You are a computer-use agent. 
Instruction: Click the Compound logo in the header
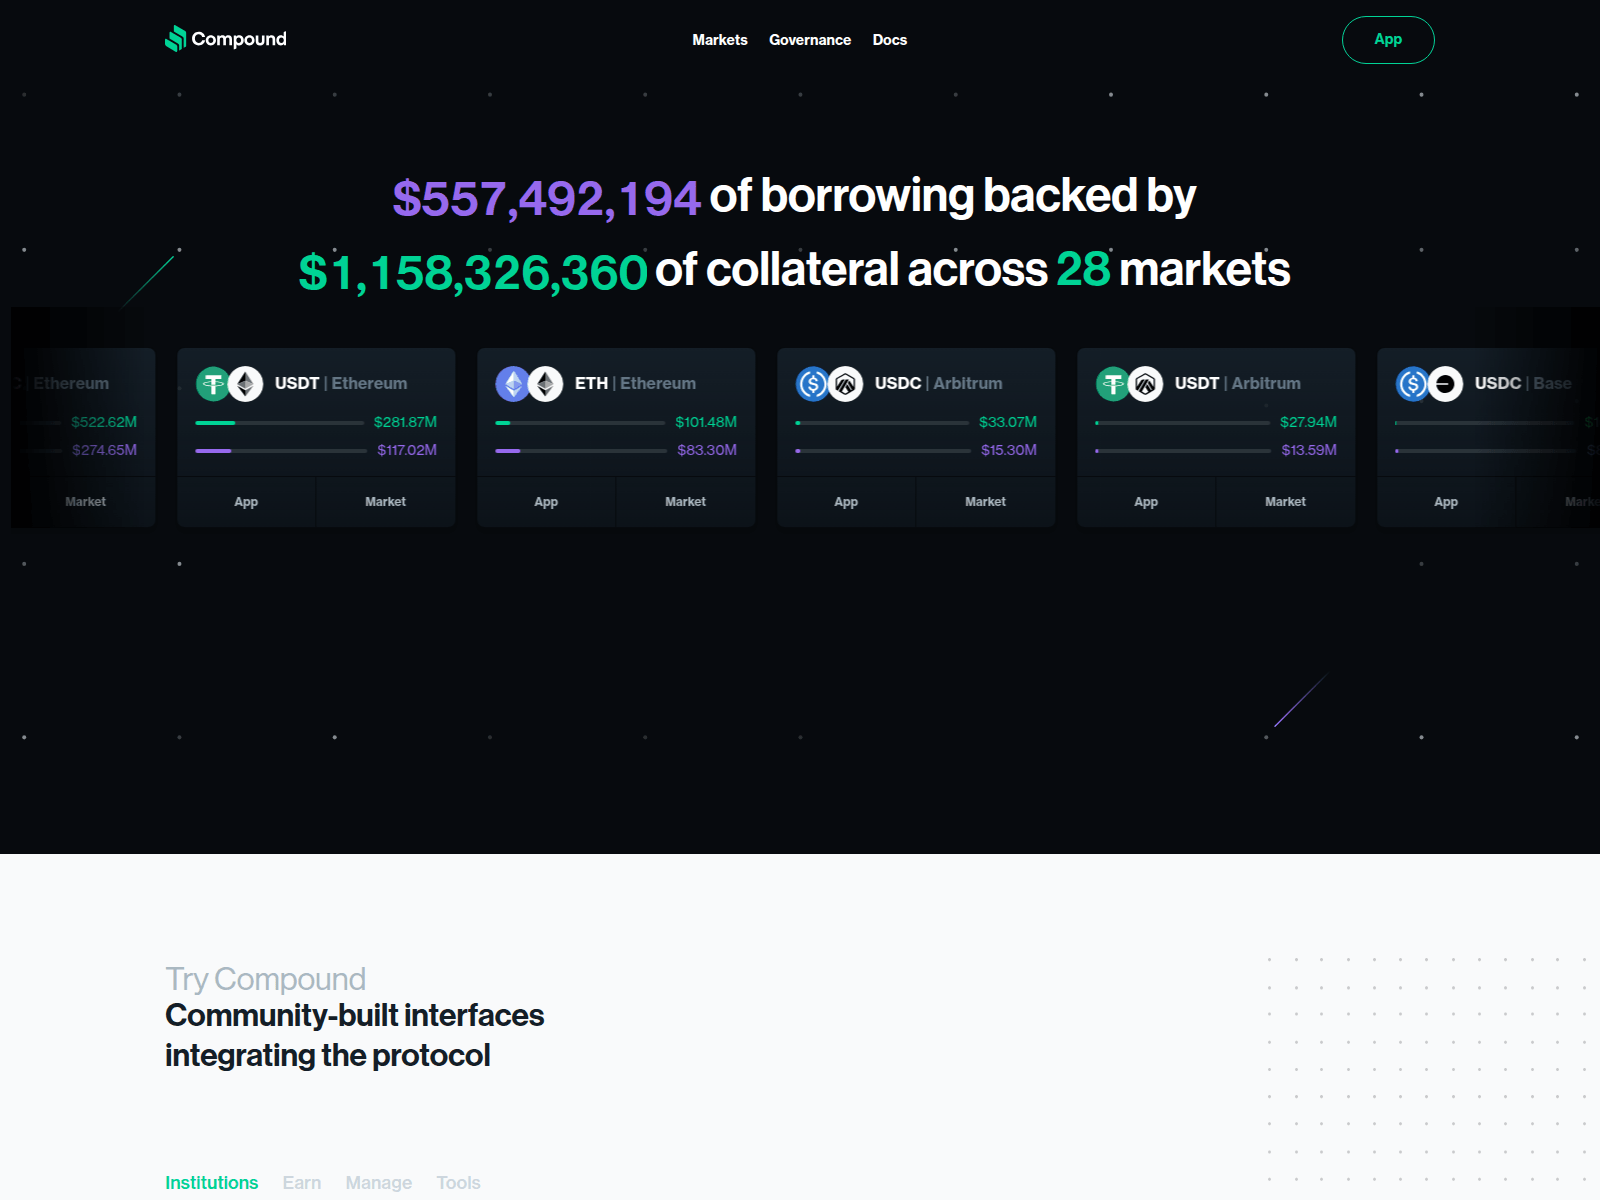225,40
